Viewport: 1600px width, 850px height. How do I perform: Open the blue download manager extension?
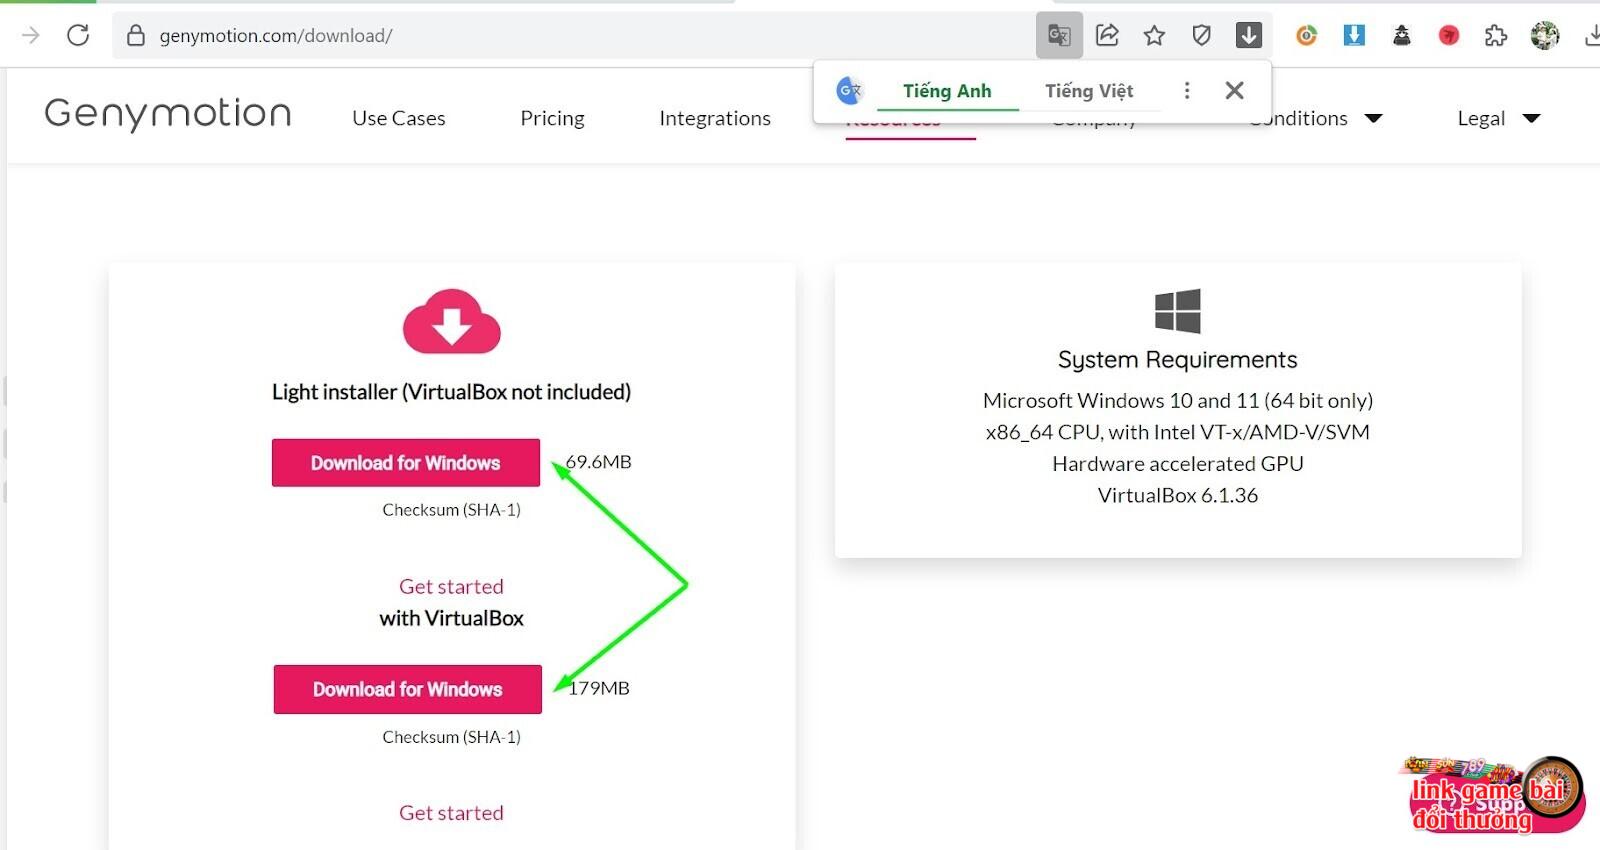[x=1354, y=36]
